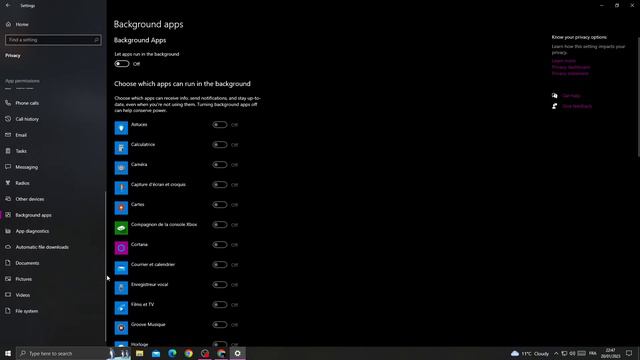Open Phone calls privacy settings
Image resolution: width=640 pixels, height=360 pixels.
(x=27, y=103)
